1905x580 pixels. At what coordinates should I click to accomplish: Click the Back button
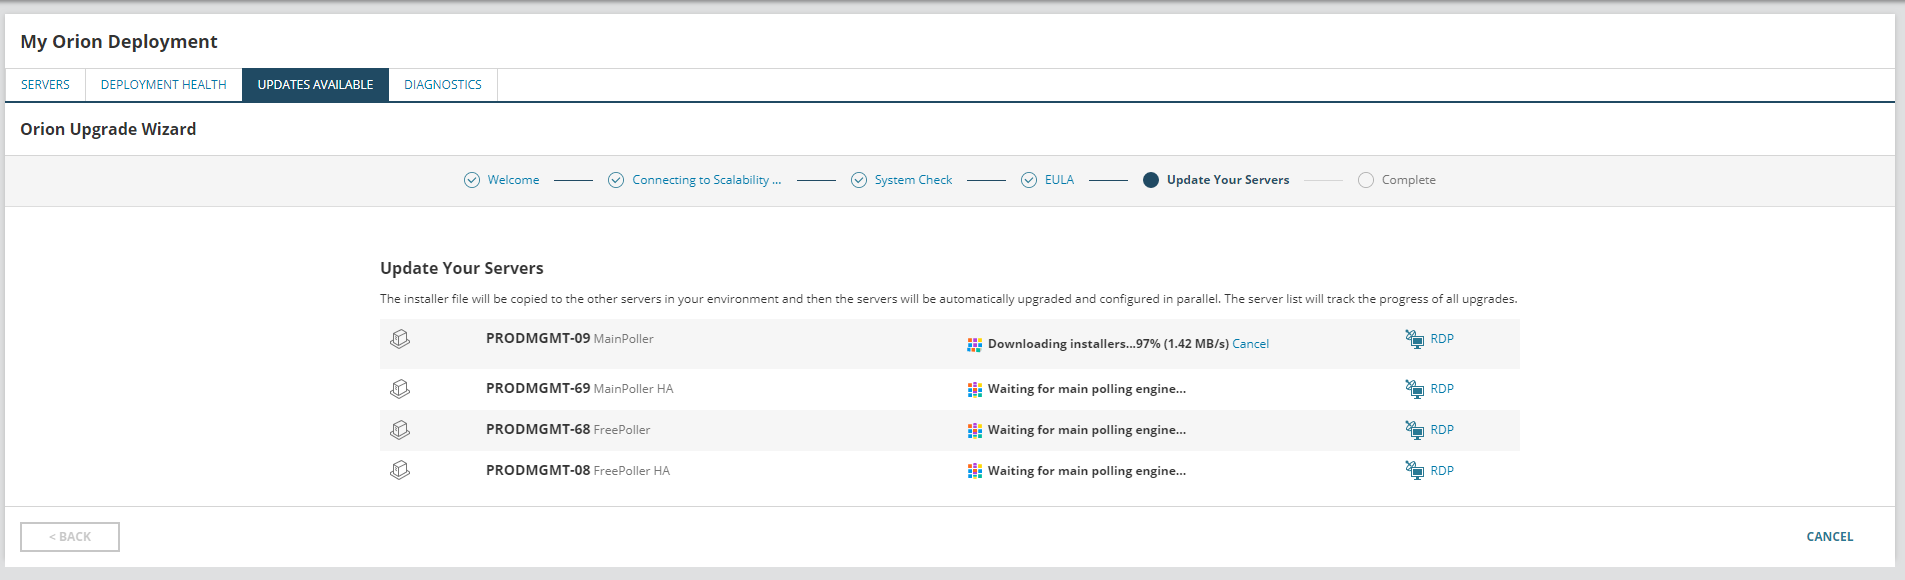point(70,537)
